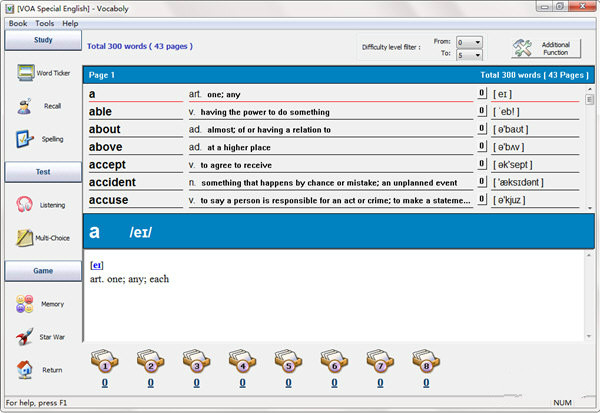The height and width of the screenshot is (413, 600).
Task: Click the definition pane scroll down arrow
Action: pyautogui.click(x=589, y=336)
